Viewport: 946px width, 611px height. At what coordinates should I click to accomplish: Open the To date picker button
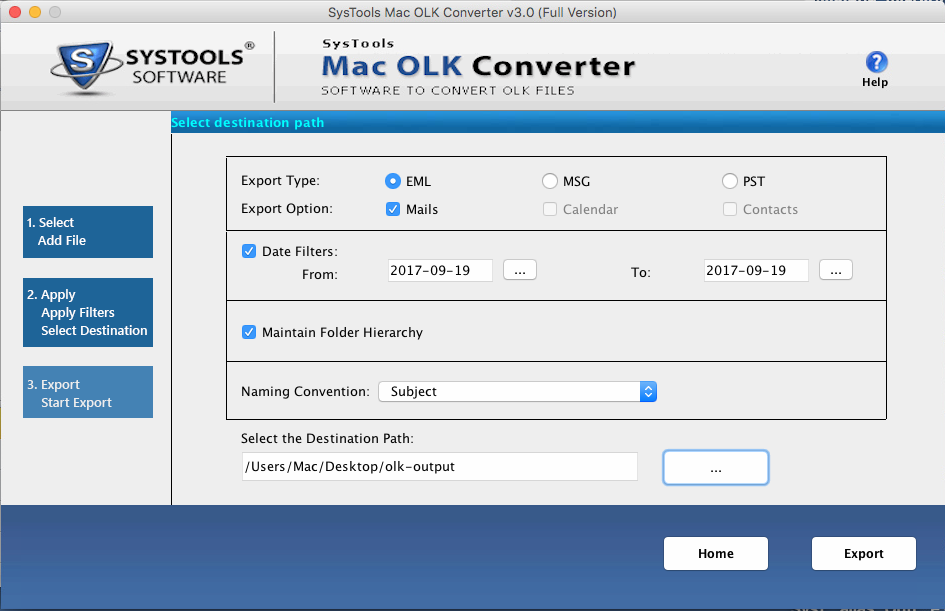836,270
